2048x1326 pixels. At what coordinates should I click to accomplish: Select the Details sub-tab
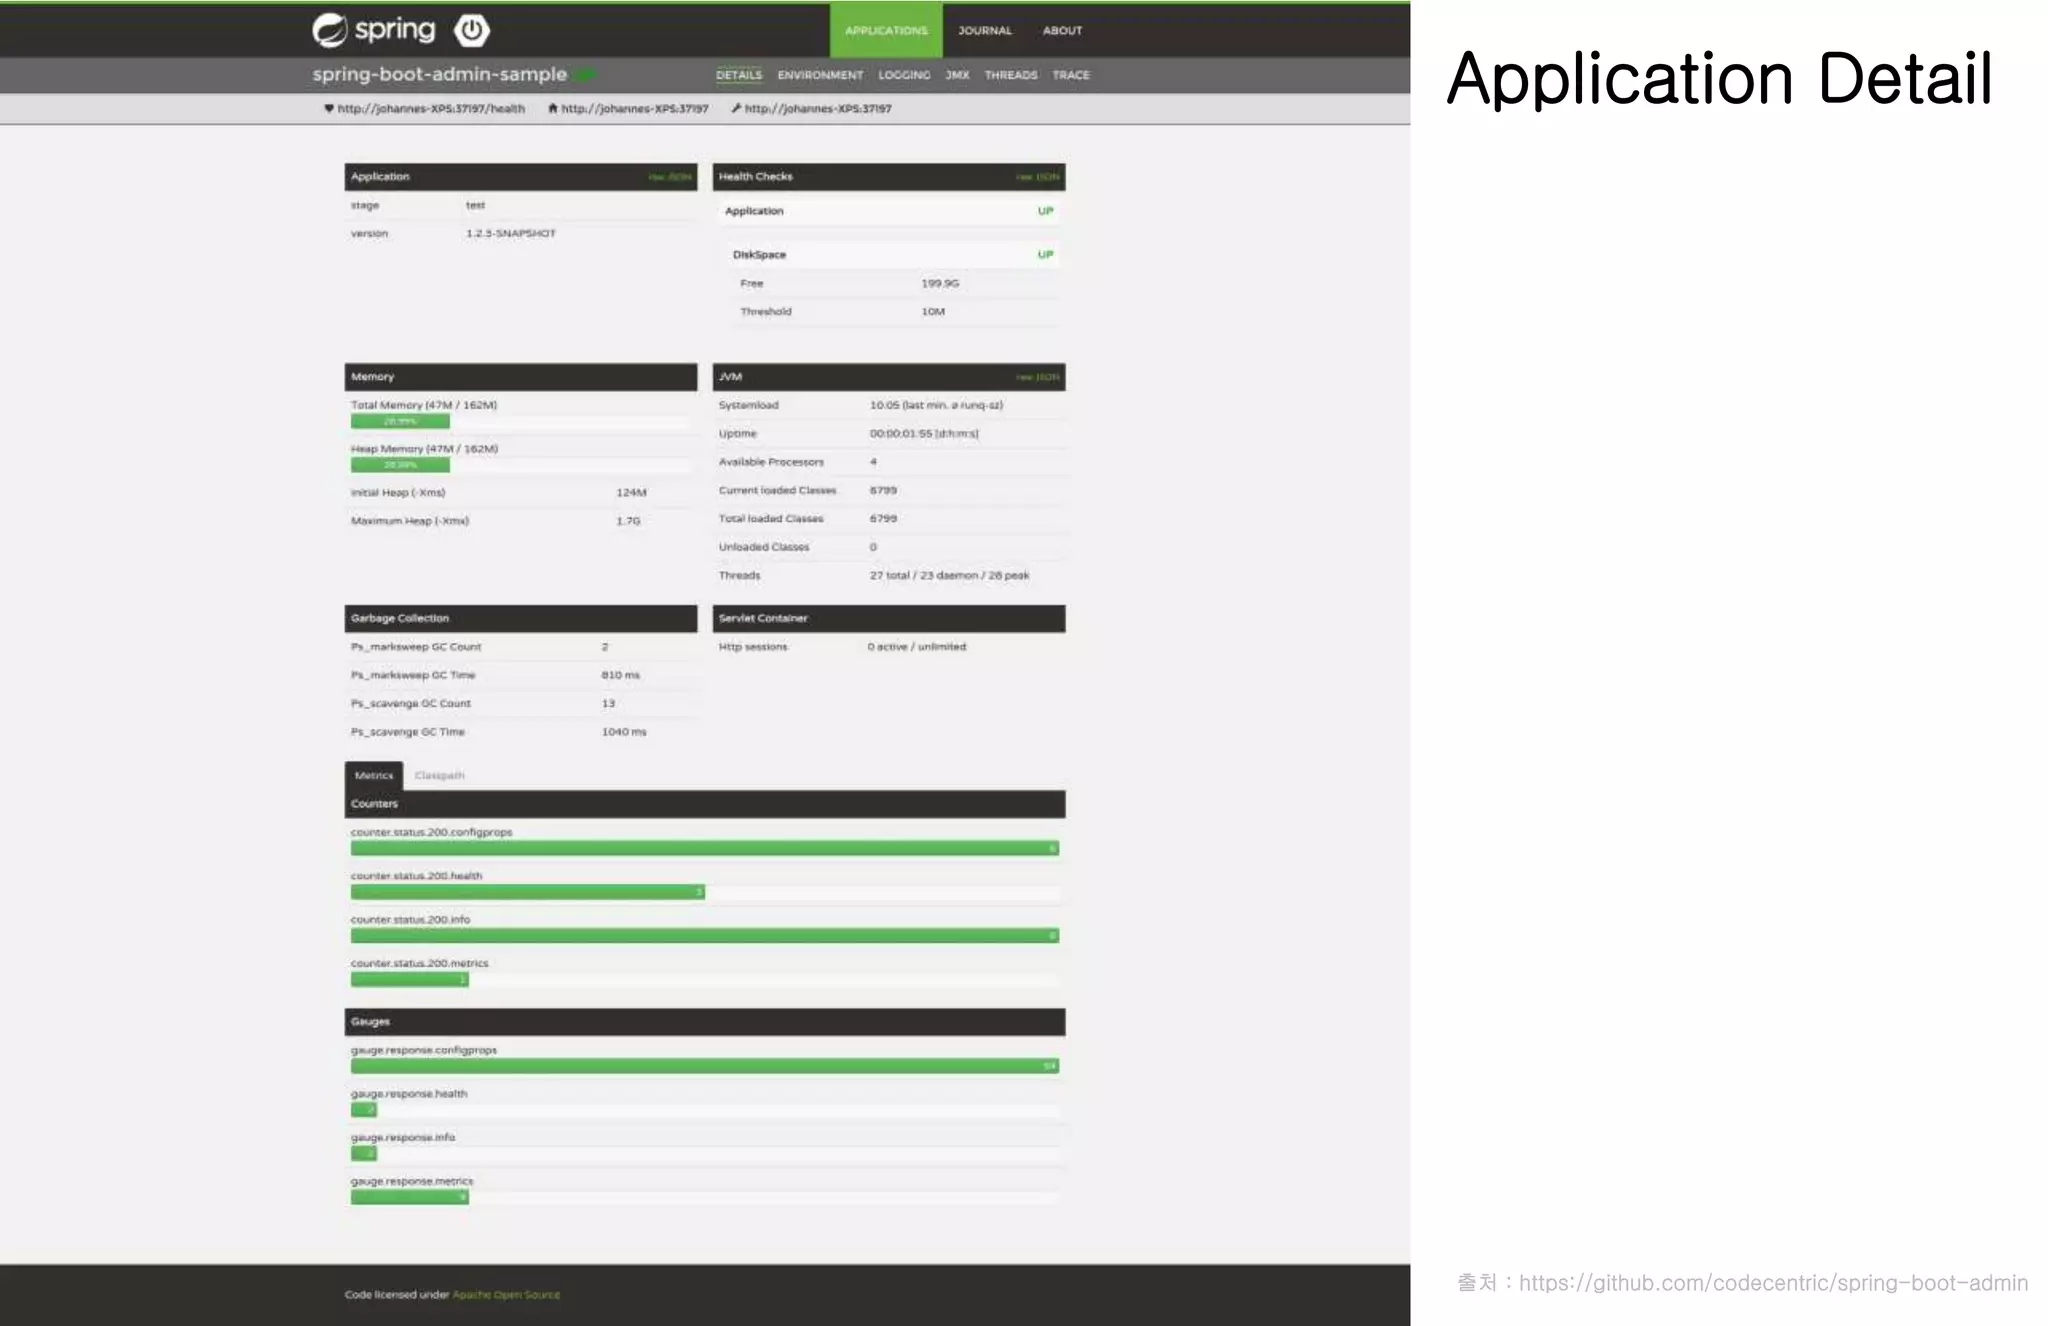click(x=739, y=75)
